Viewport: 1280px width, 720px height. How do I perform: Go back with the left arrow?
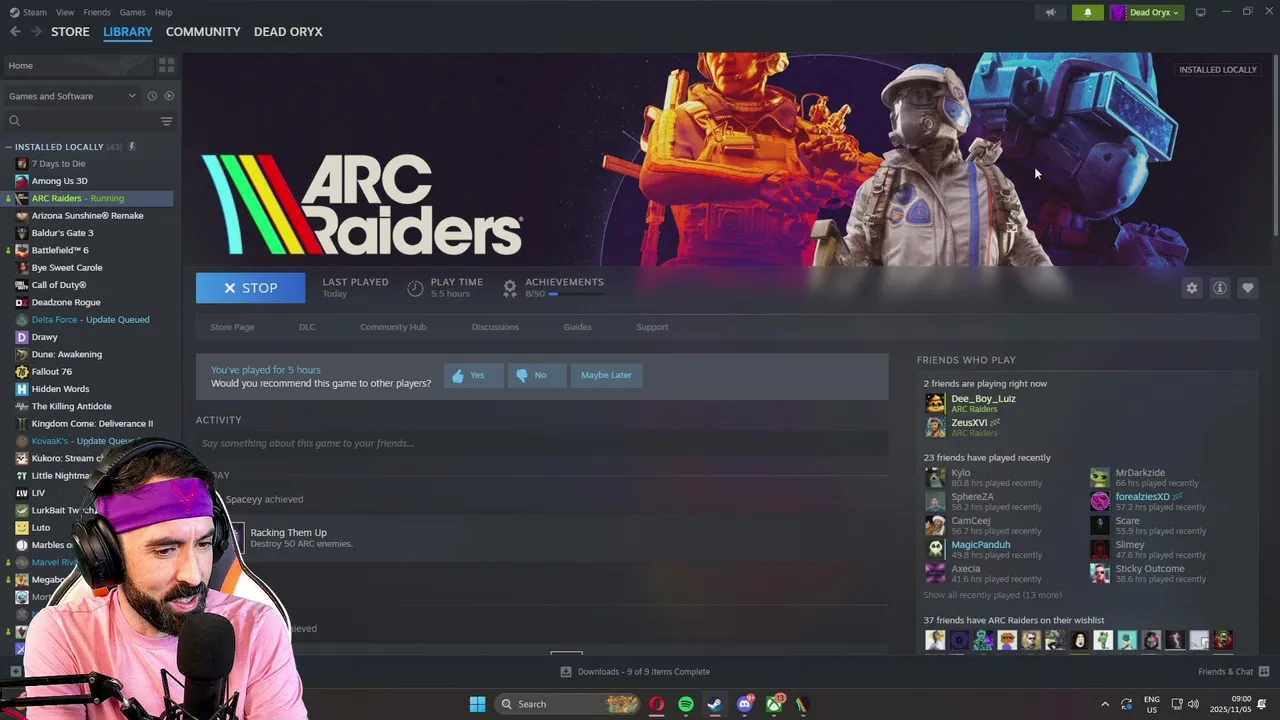point(15,32)
